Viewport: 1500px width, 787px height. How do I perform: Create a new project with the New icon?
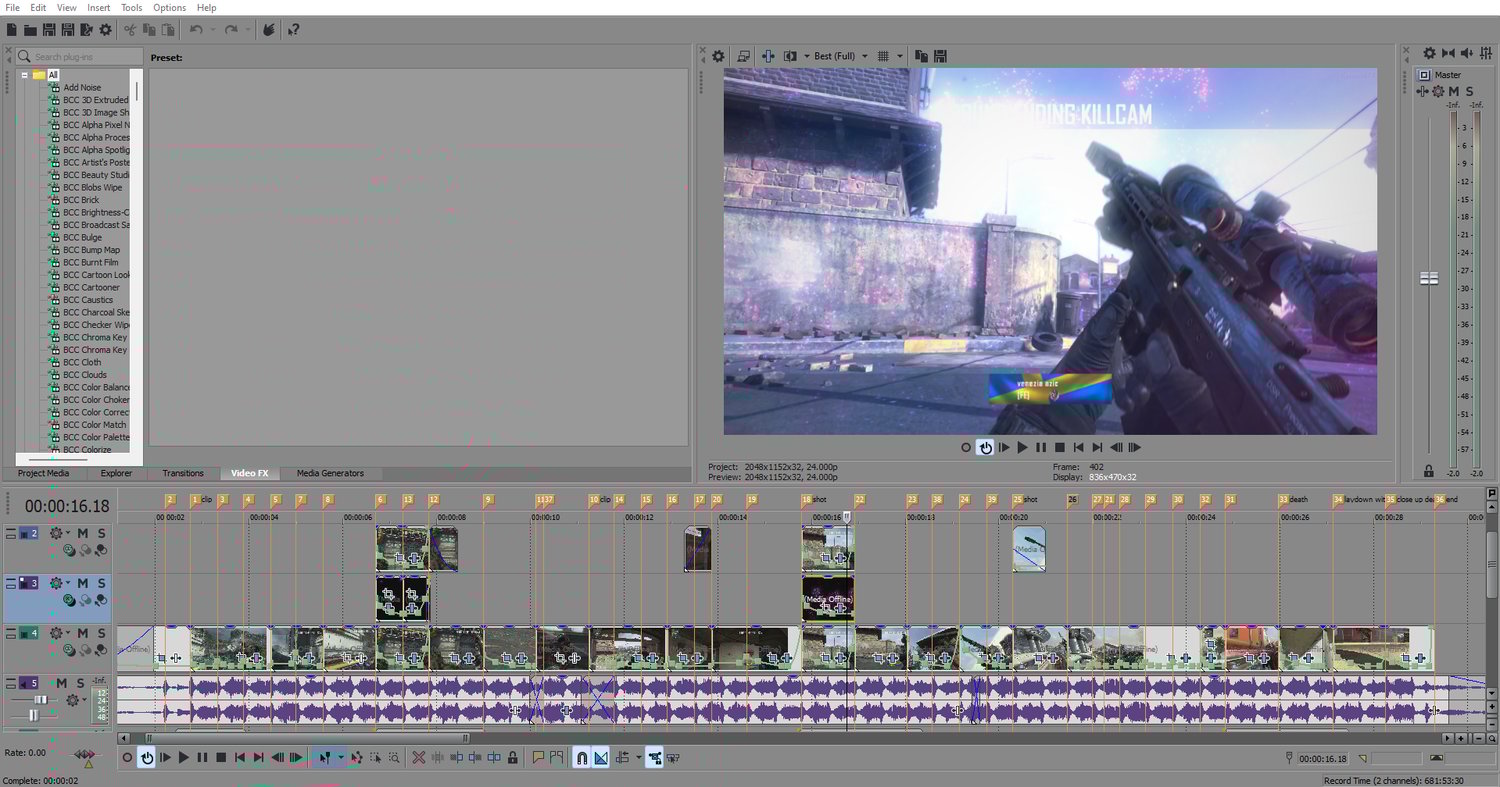(12, 30)
